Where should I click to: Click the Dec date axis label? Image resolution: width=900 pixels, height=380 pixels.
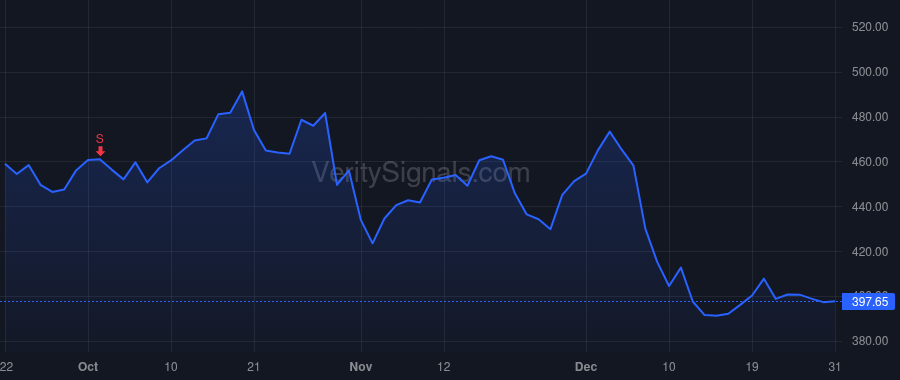coord(586,367)
